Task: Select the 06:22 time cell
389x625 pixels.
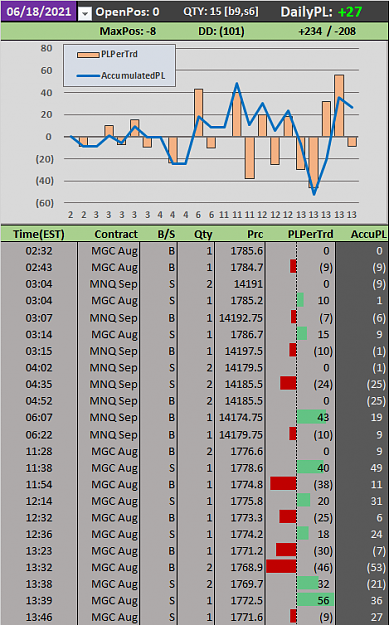Action: (39, 434)
